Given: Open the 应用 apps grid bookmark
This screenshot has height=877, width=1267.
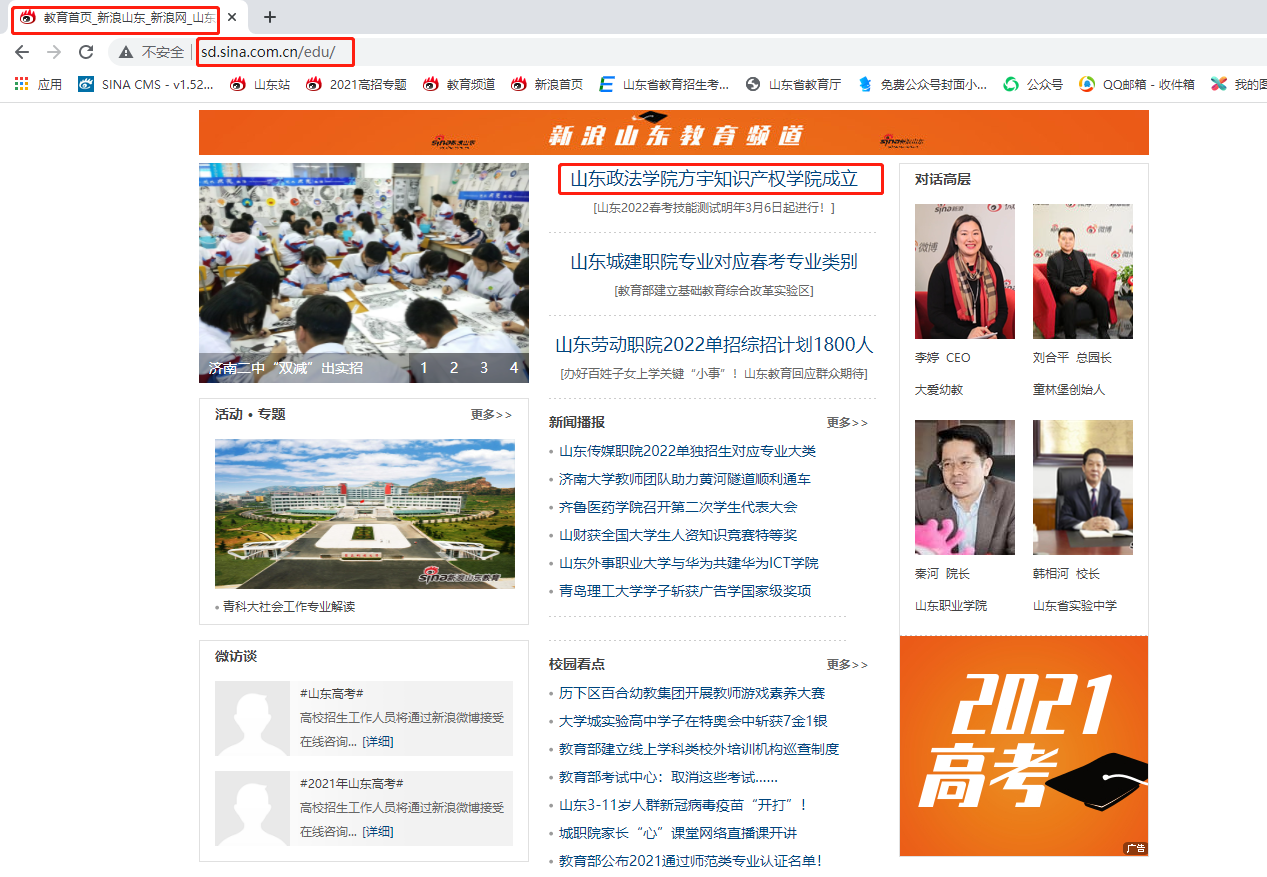Looking at the screenshot, I should click(38, 85).
